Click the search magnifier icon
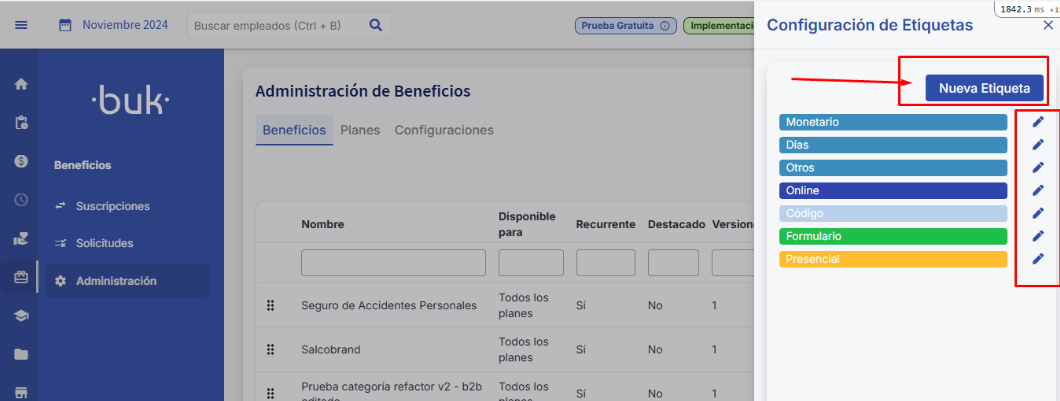1060x401 pixels. [376, 25]
